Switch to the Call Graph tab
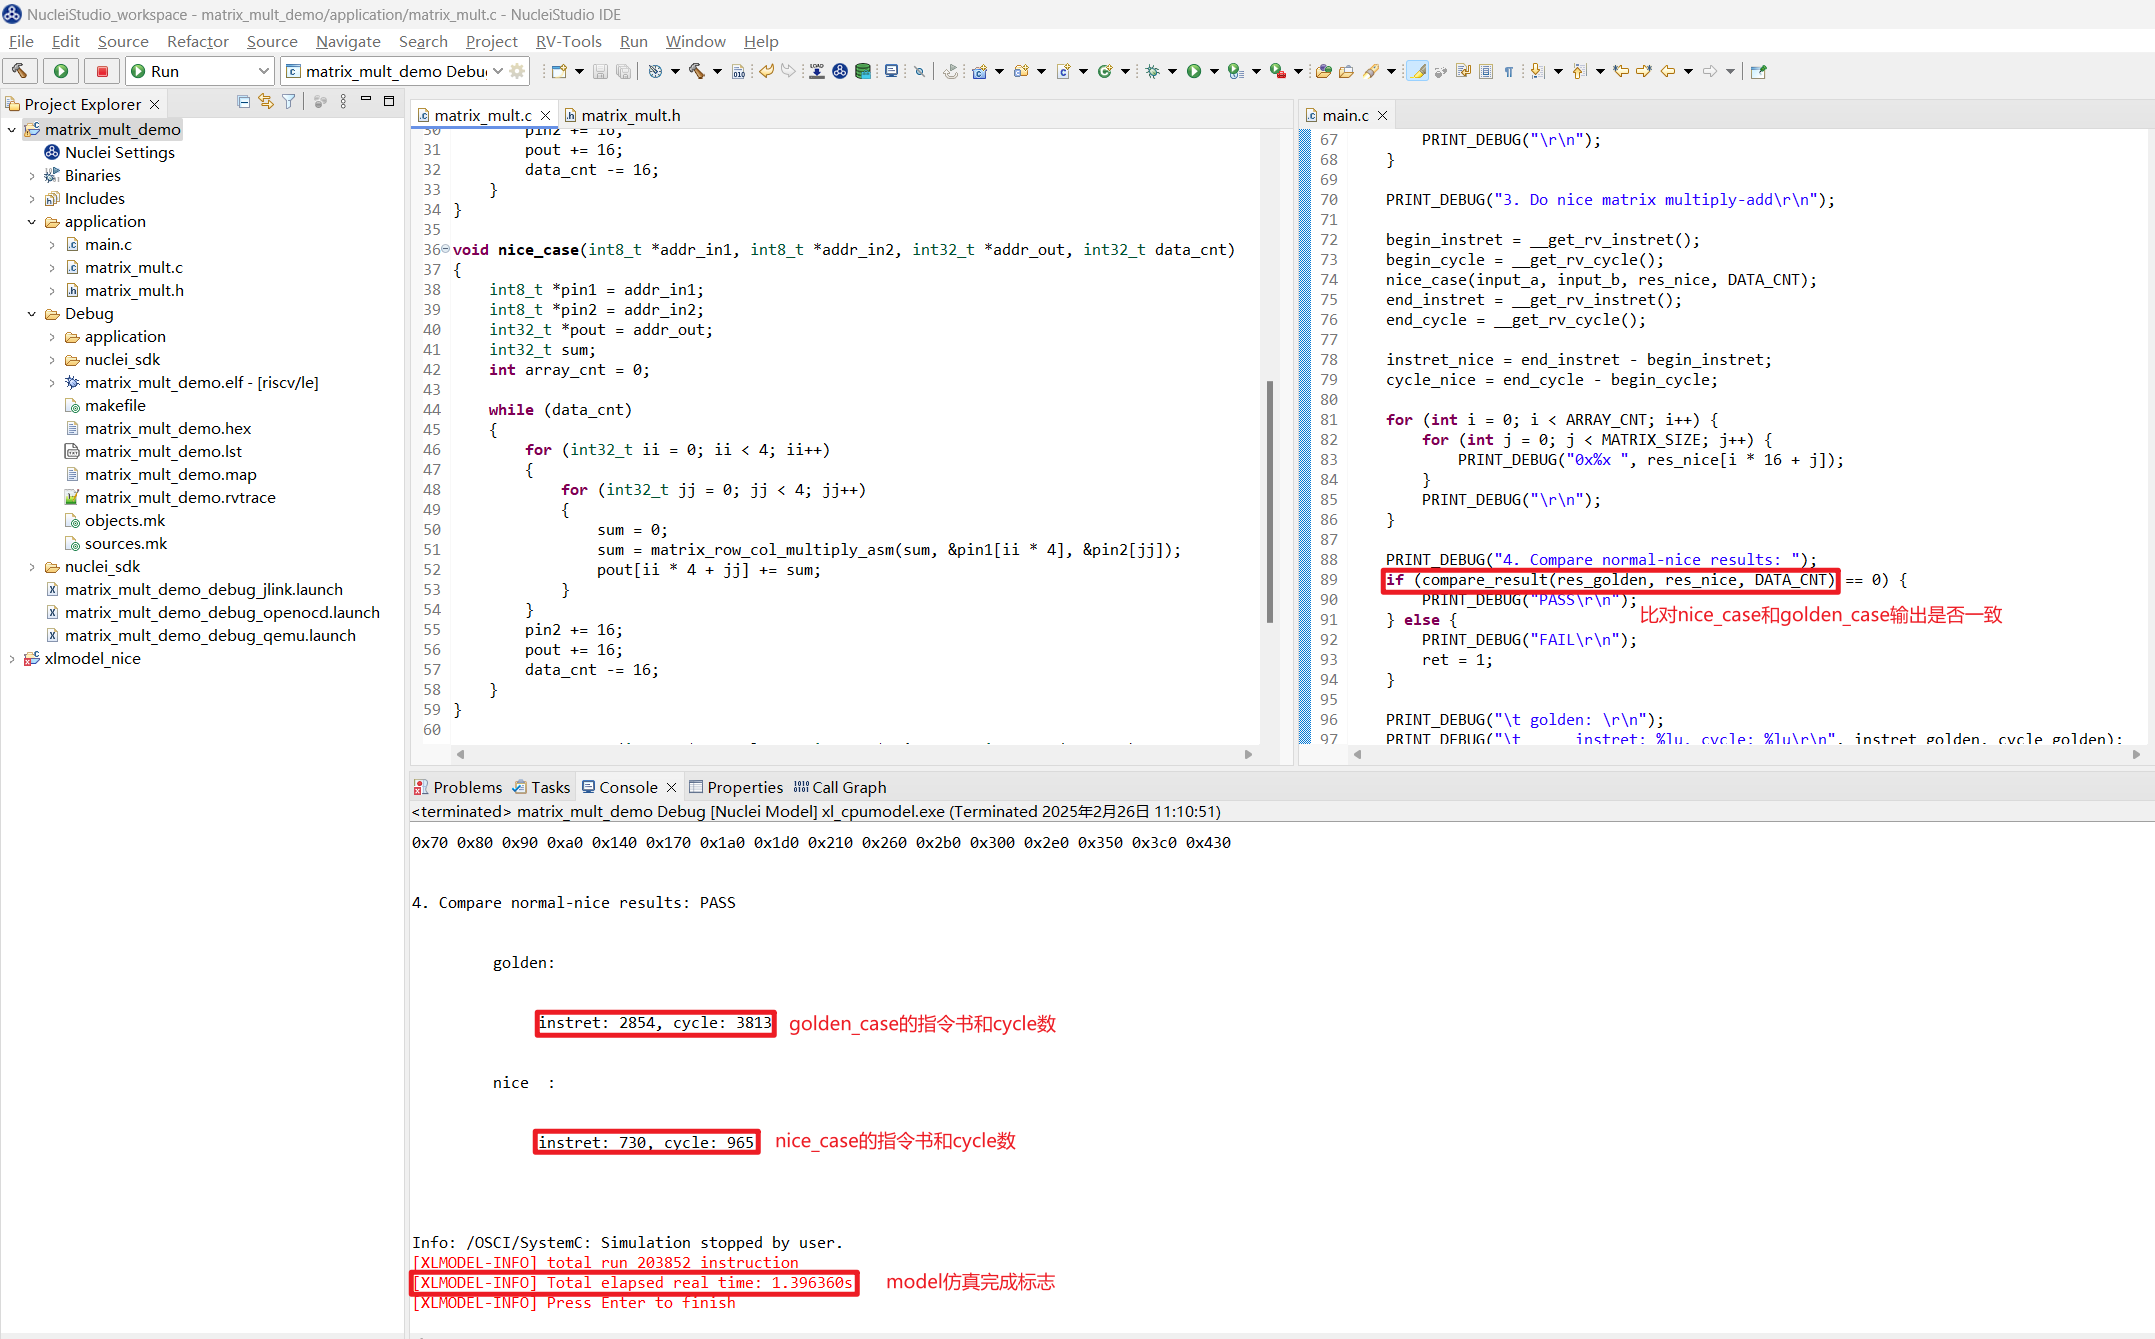This screenshot has width=2155, height=1339. click(x=840, y=788)
